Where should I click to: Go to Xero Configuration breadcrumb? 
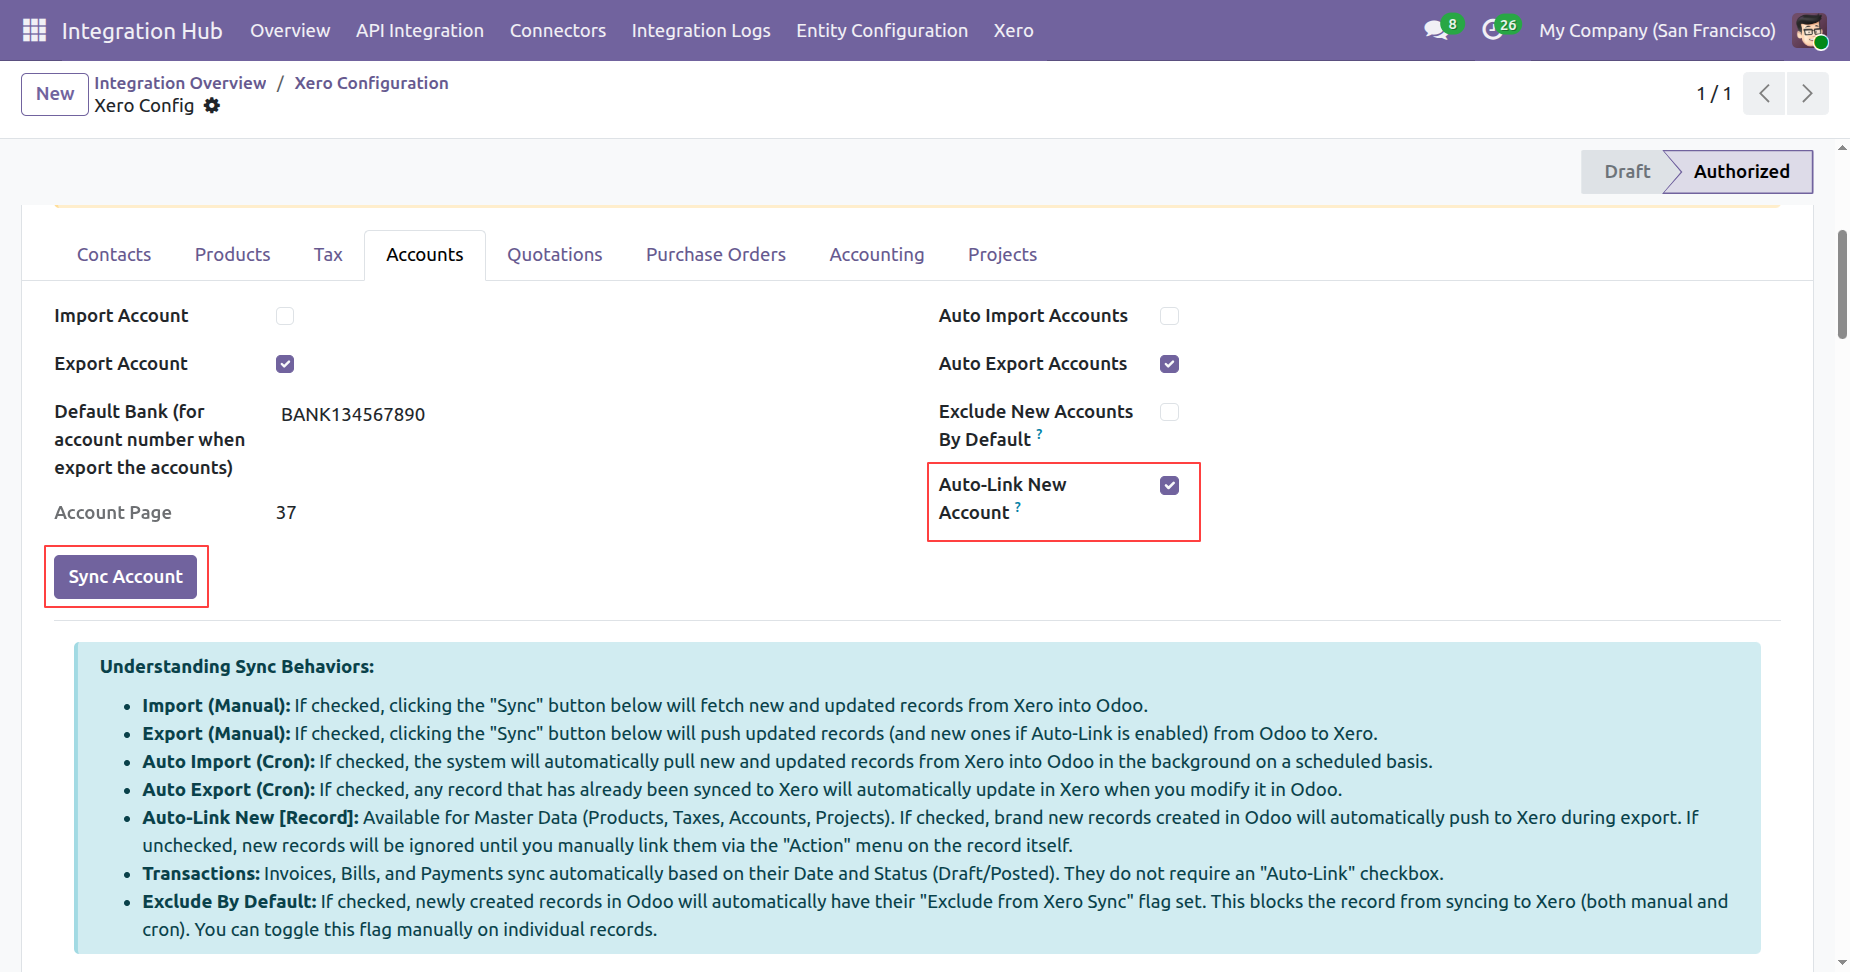371,83
